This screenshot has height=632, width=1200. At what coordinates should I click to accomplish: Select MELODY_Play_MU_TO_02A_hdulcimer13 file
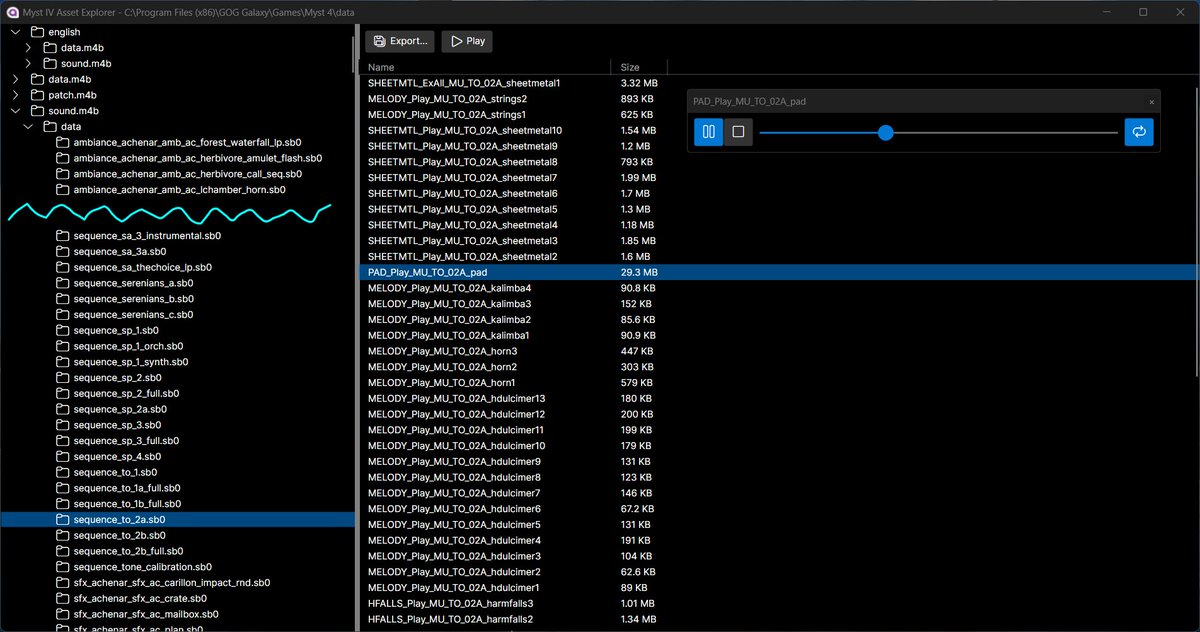(457, 398)
